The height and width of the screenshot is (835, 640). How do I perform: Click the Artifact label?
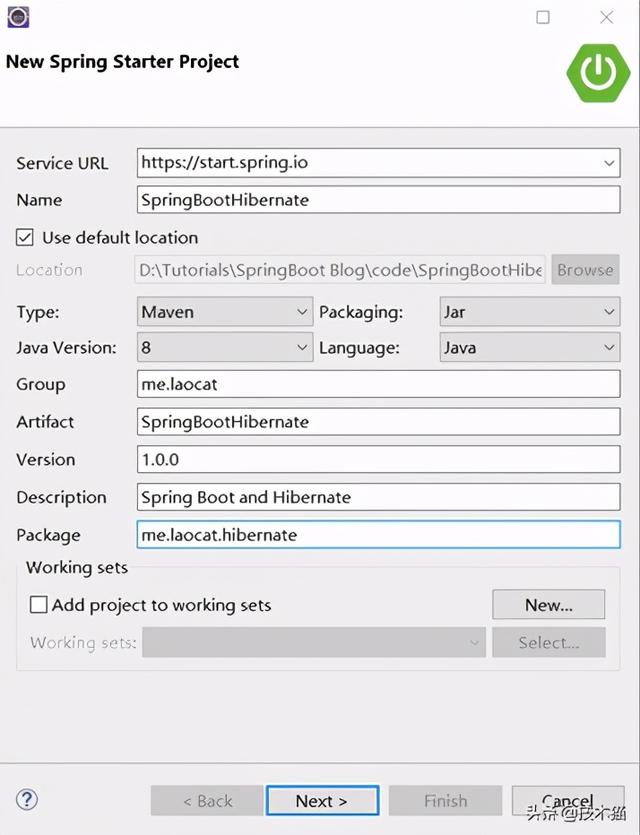point(45,422)
